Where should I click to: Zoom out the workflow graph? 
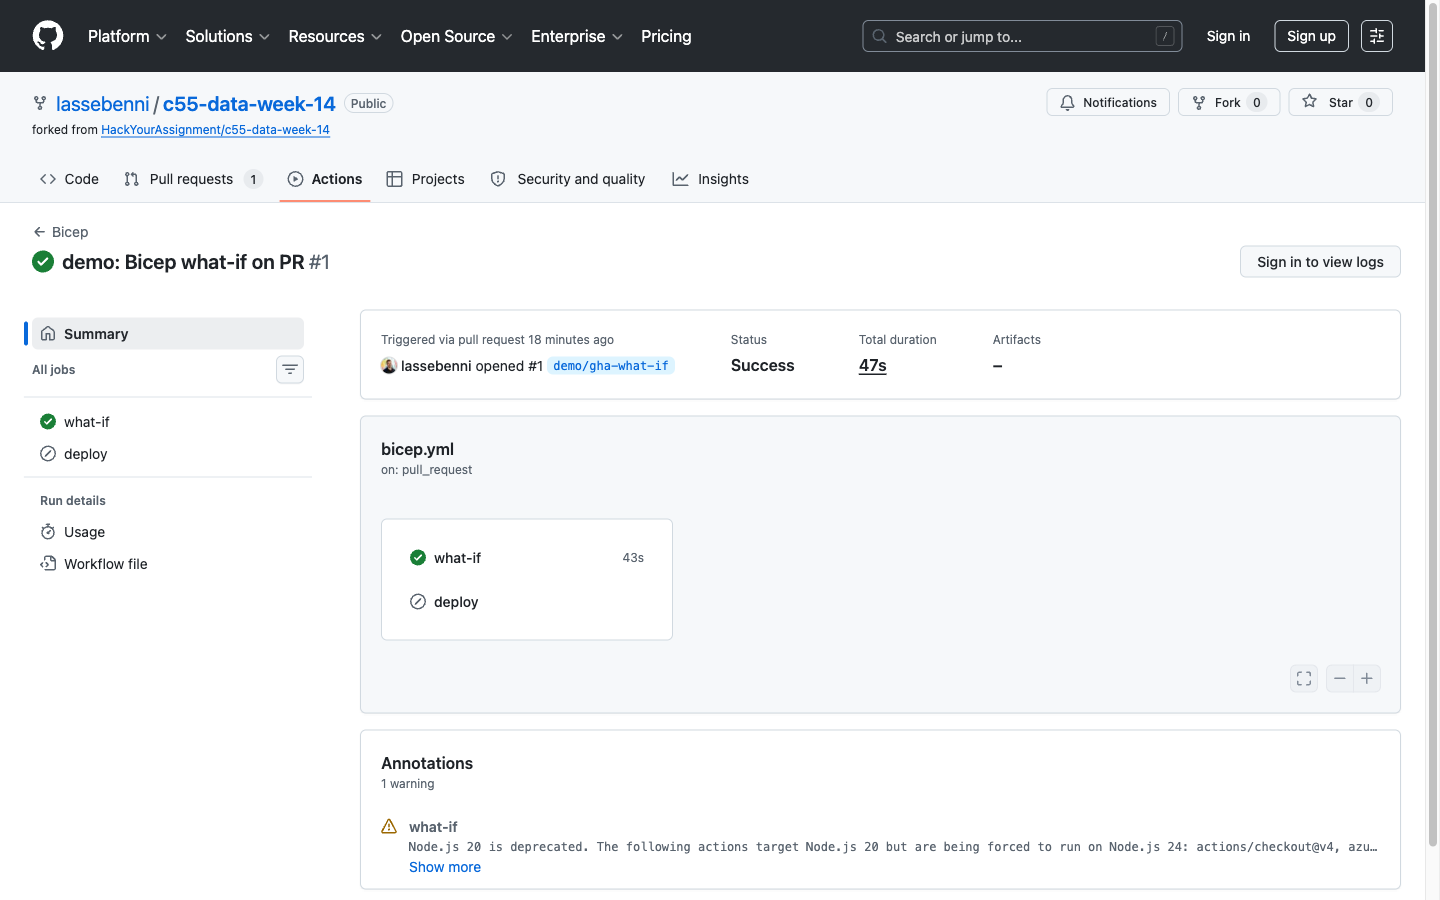pyautogui.click(x=1340, y=678)
